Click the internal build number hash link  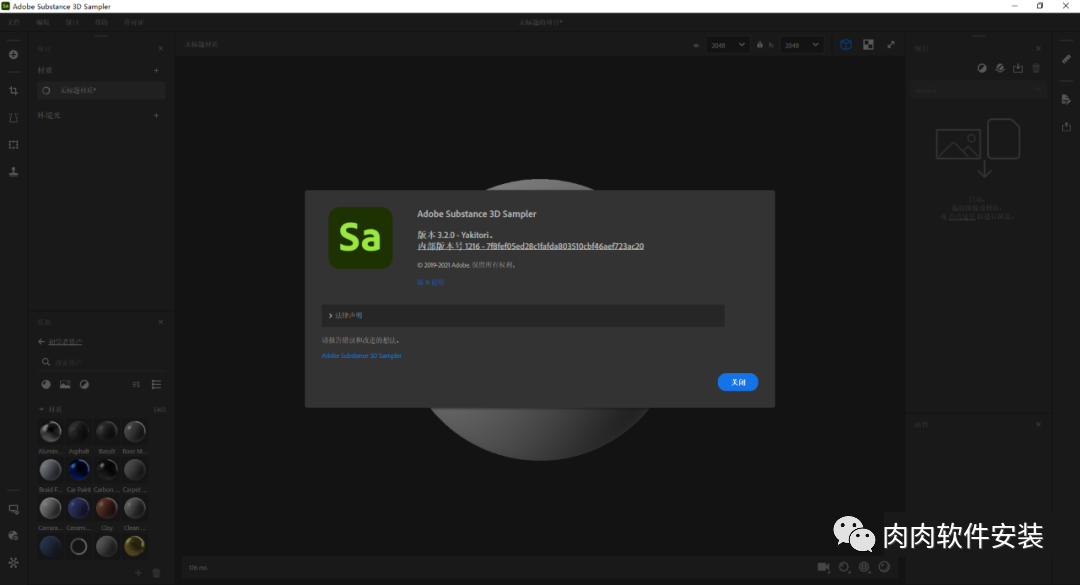(x=530, y=246)
